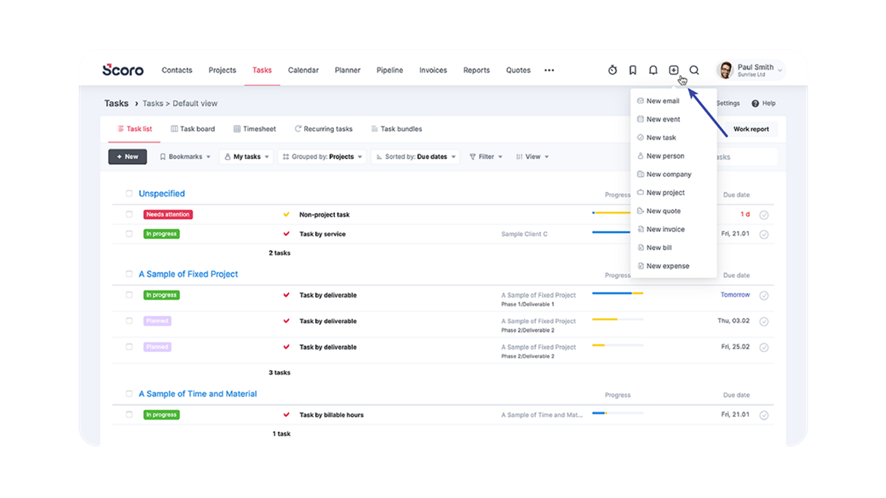Go to Calendar in navigation
This screenshot has width=886, height=498.
303,70
